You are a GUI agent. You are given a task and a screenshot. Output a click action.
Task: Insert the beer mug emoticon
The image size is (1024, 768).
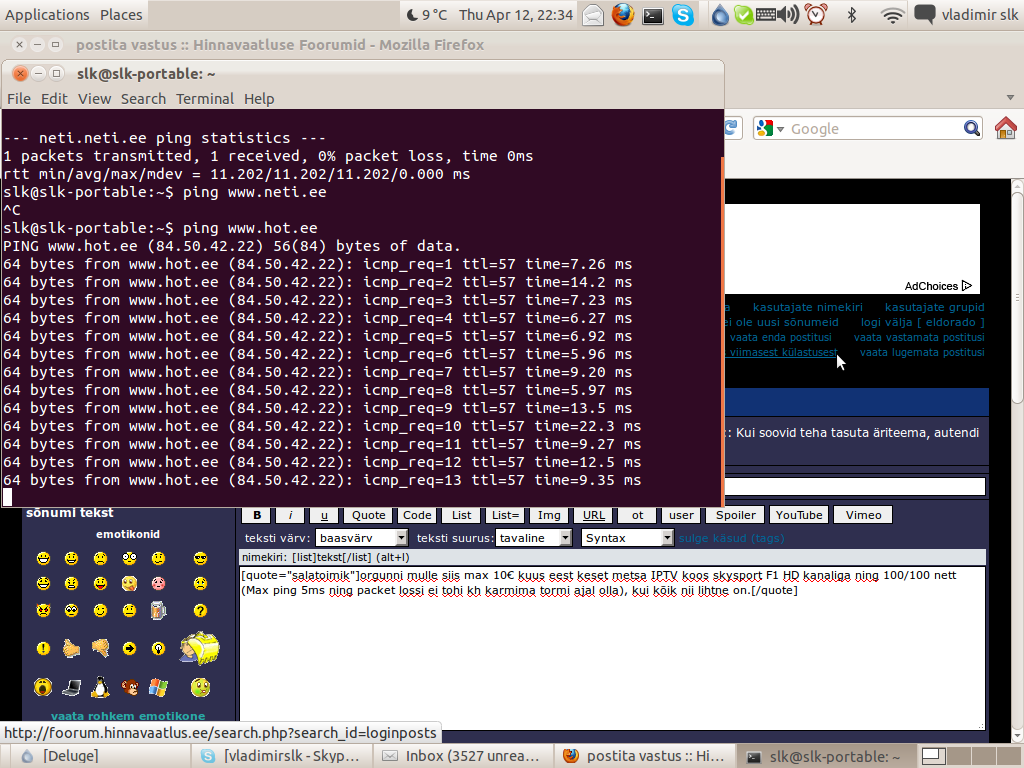tap(158, 610)
